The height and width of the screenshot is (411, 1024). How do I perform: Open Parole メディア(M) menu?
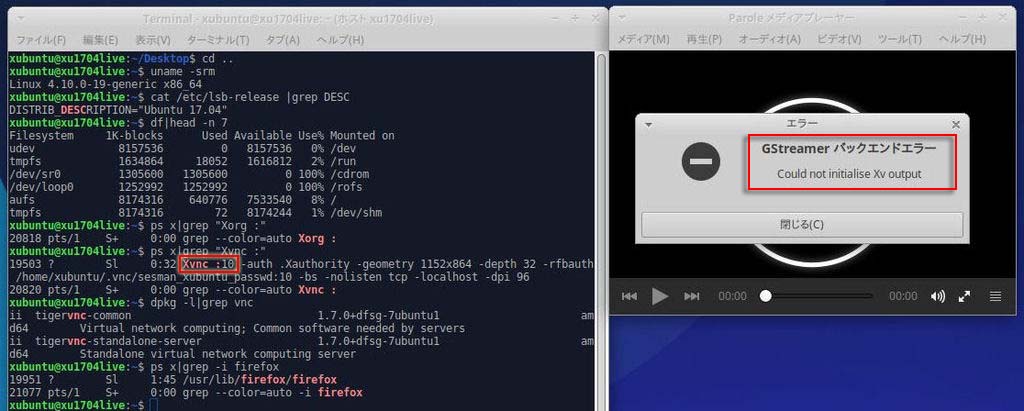coord(643,39)
